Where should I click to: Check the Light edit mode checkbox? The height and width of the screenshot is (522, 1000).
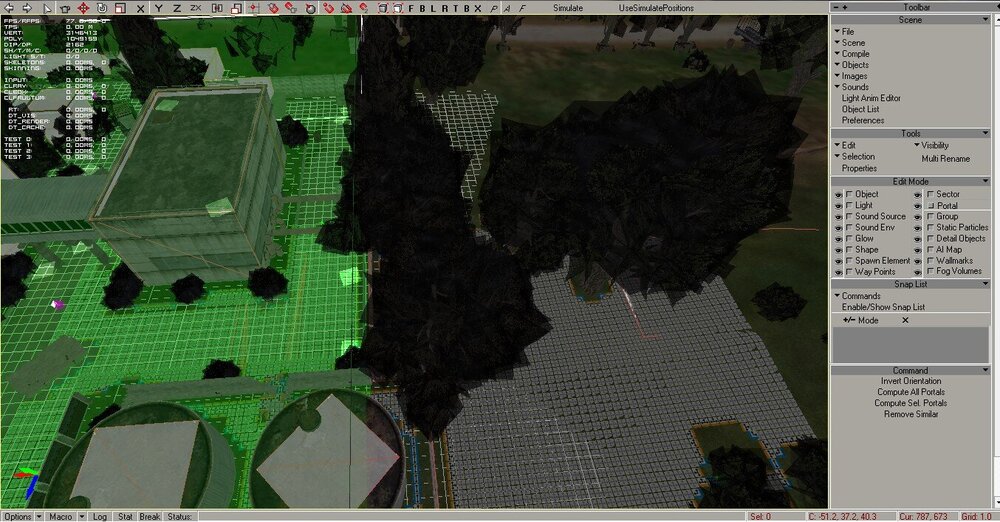[849, 205]
